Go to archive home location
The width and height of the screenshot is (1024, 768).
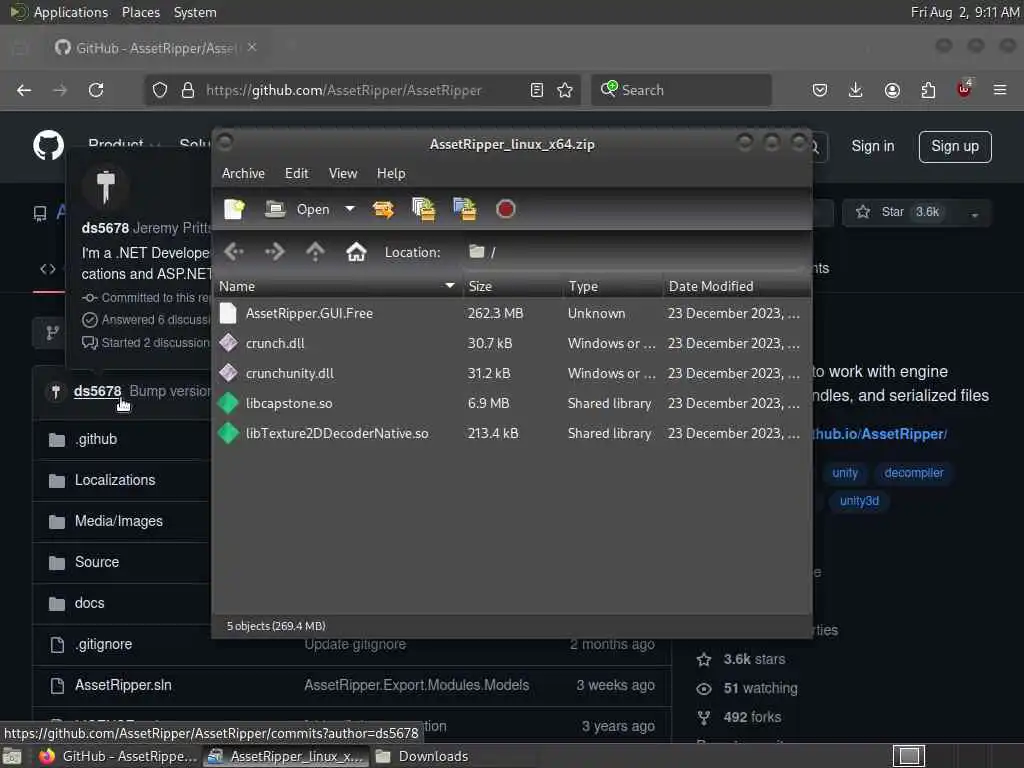(x=356, y=251)
